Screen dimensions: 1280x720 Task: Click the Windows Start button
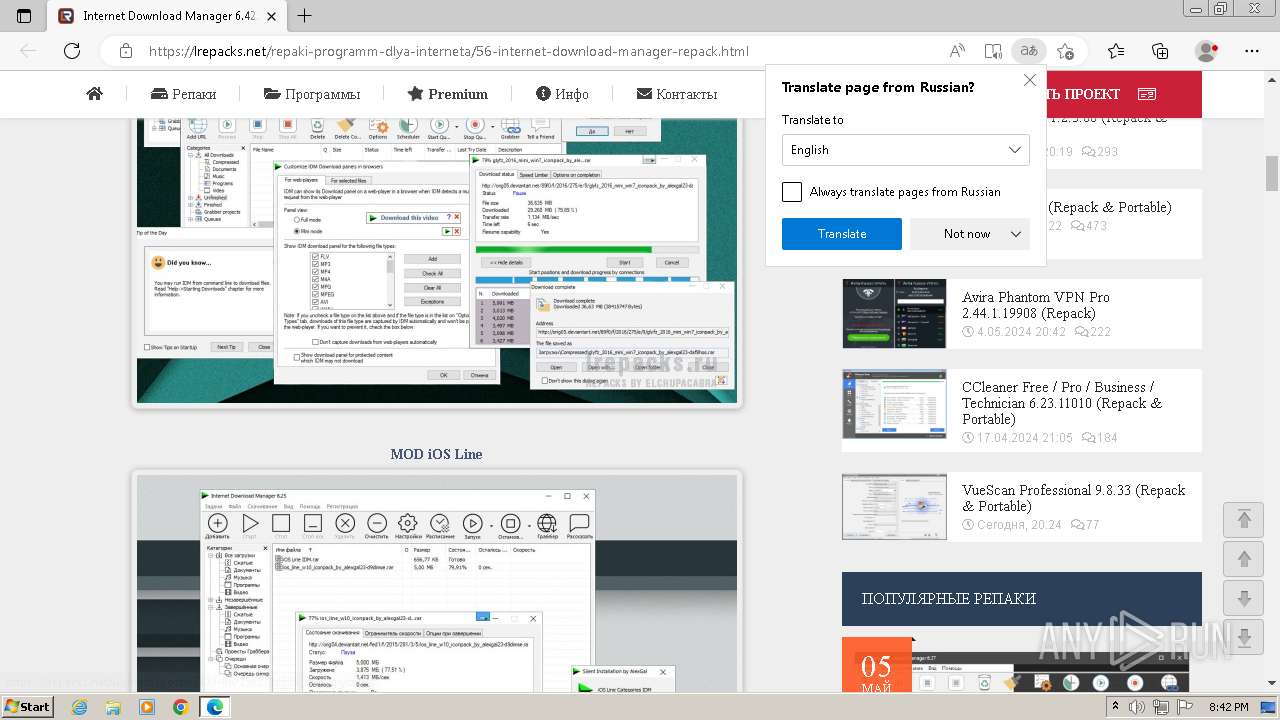[28, 707]
